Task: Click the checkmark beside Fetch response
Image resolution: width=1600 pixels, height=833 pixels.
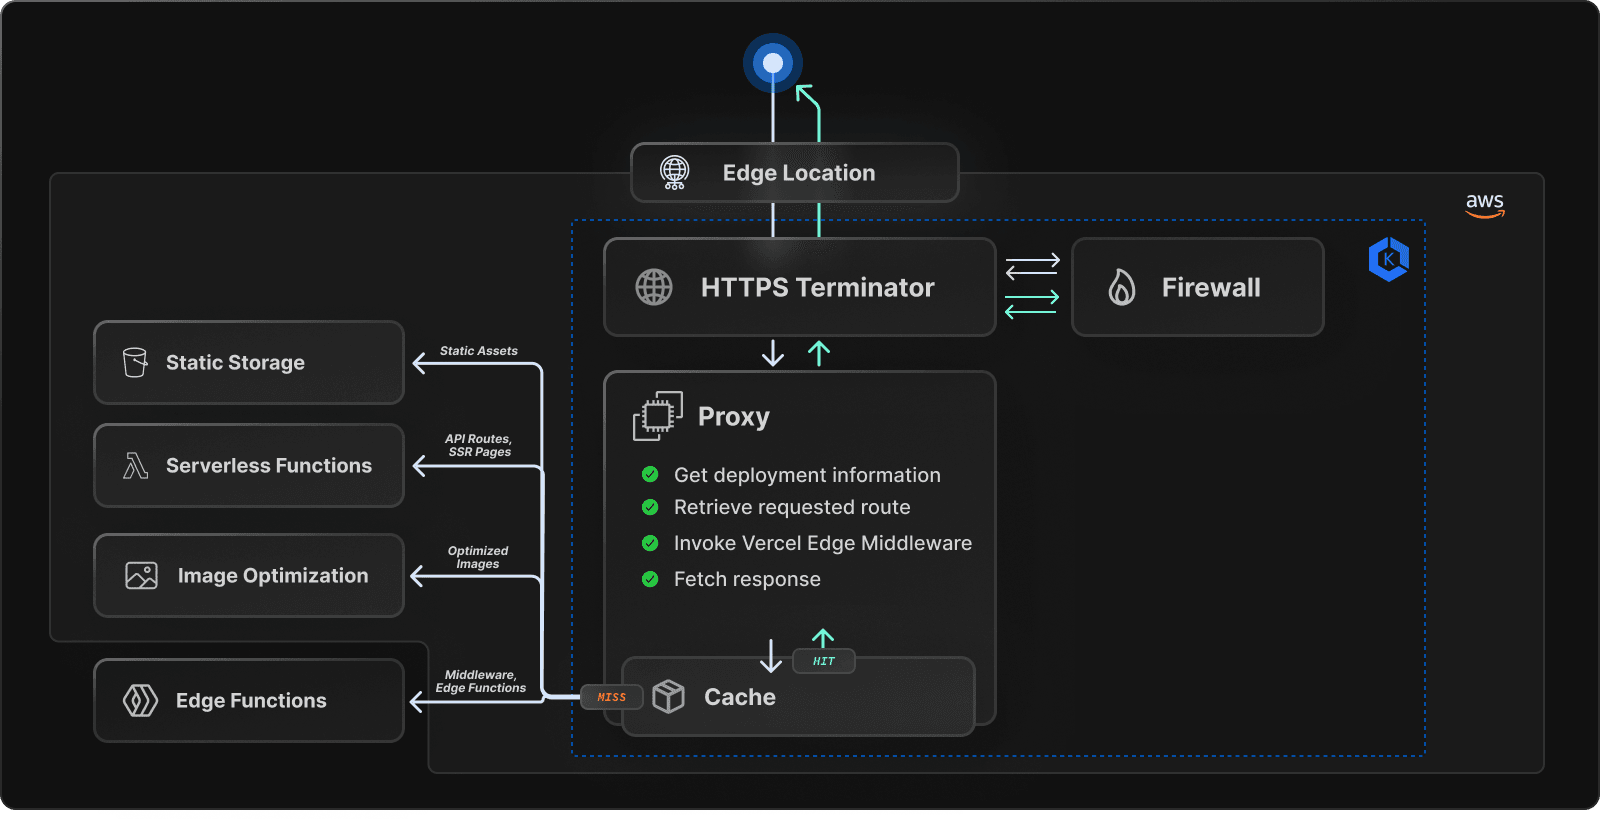Action: pyautogui.click(x=650, y=579)
